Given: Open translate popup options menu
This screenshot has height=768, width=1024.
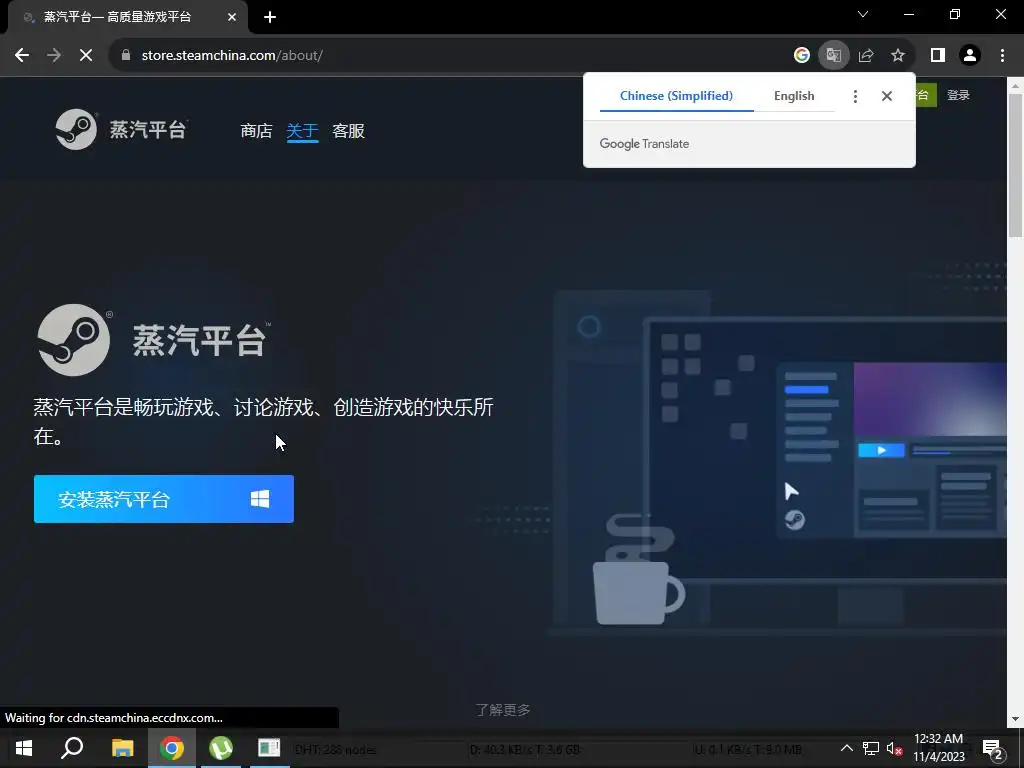Looking at the screenshot, I should (855, 96).
